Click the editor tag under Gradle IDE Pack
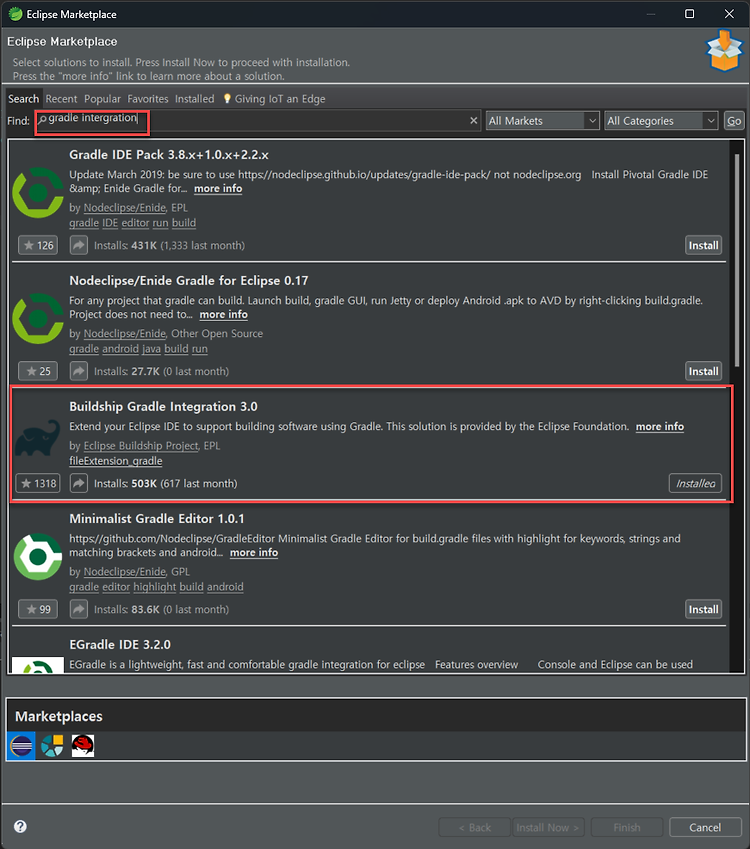 click(x=135, y=223)
